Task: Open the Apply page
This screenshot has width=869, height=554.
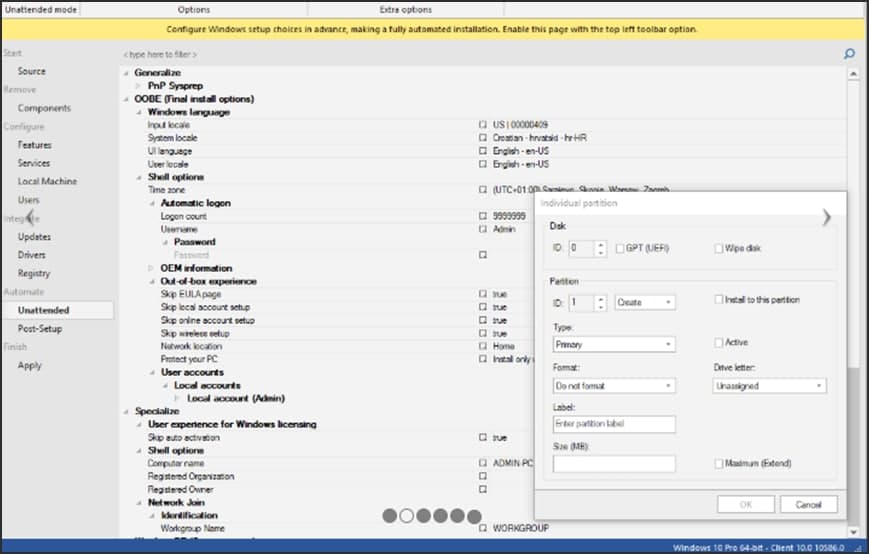Action: 29,365
